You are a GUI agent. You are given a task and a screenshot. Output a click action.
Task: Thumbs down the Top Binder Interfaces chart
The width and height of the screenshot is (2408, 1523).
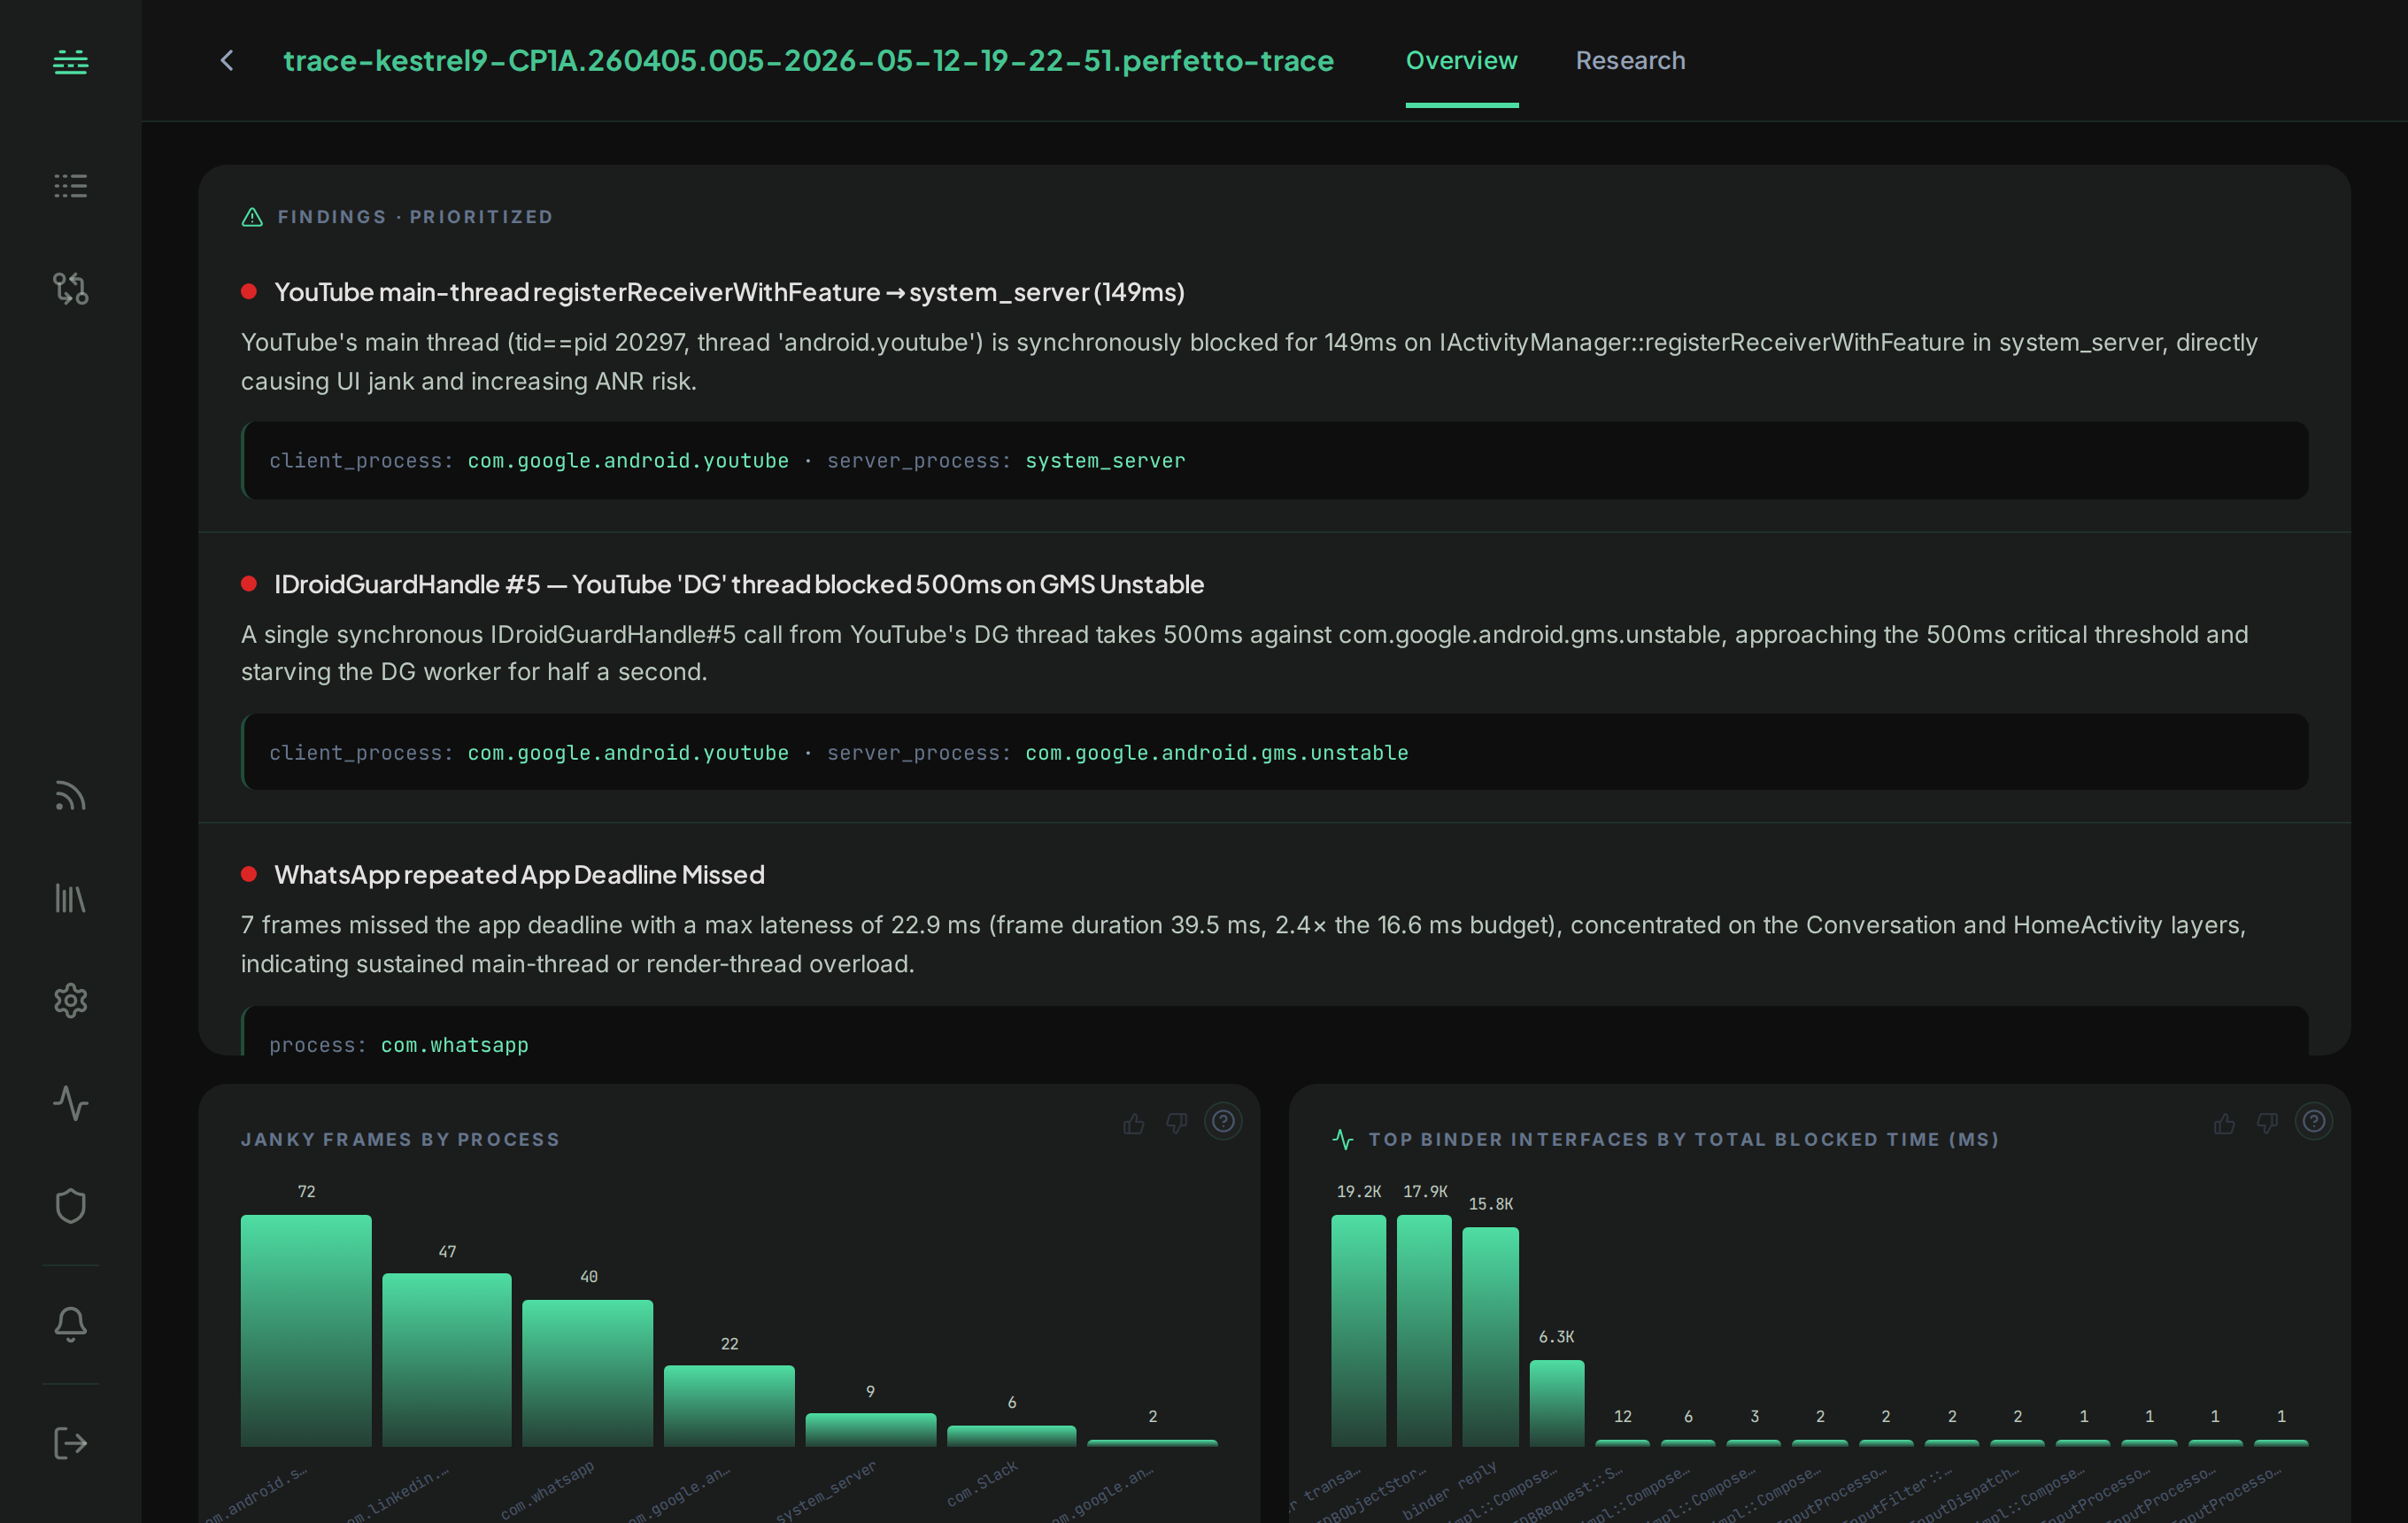click(2267, 1123)
